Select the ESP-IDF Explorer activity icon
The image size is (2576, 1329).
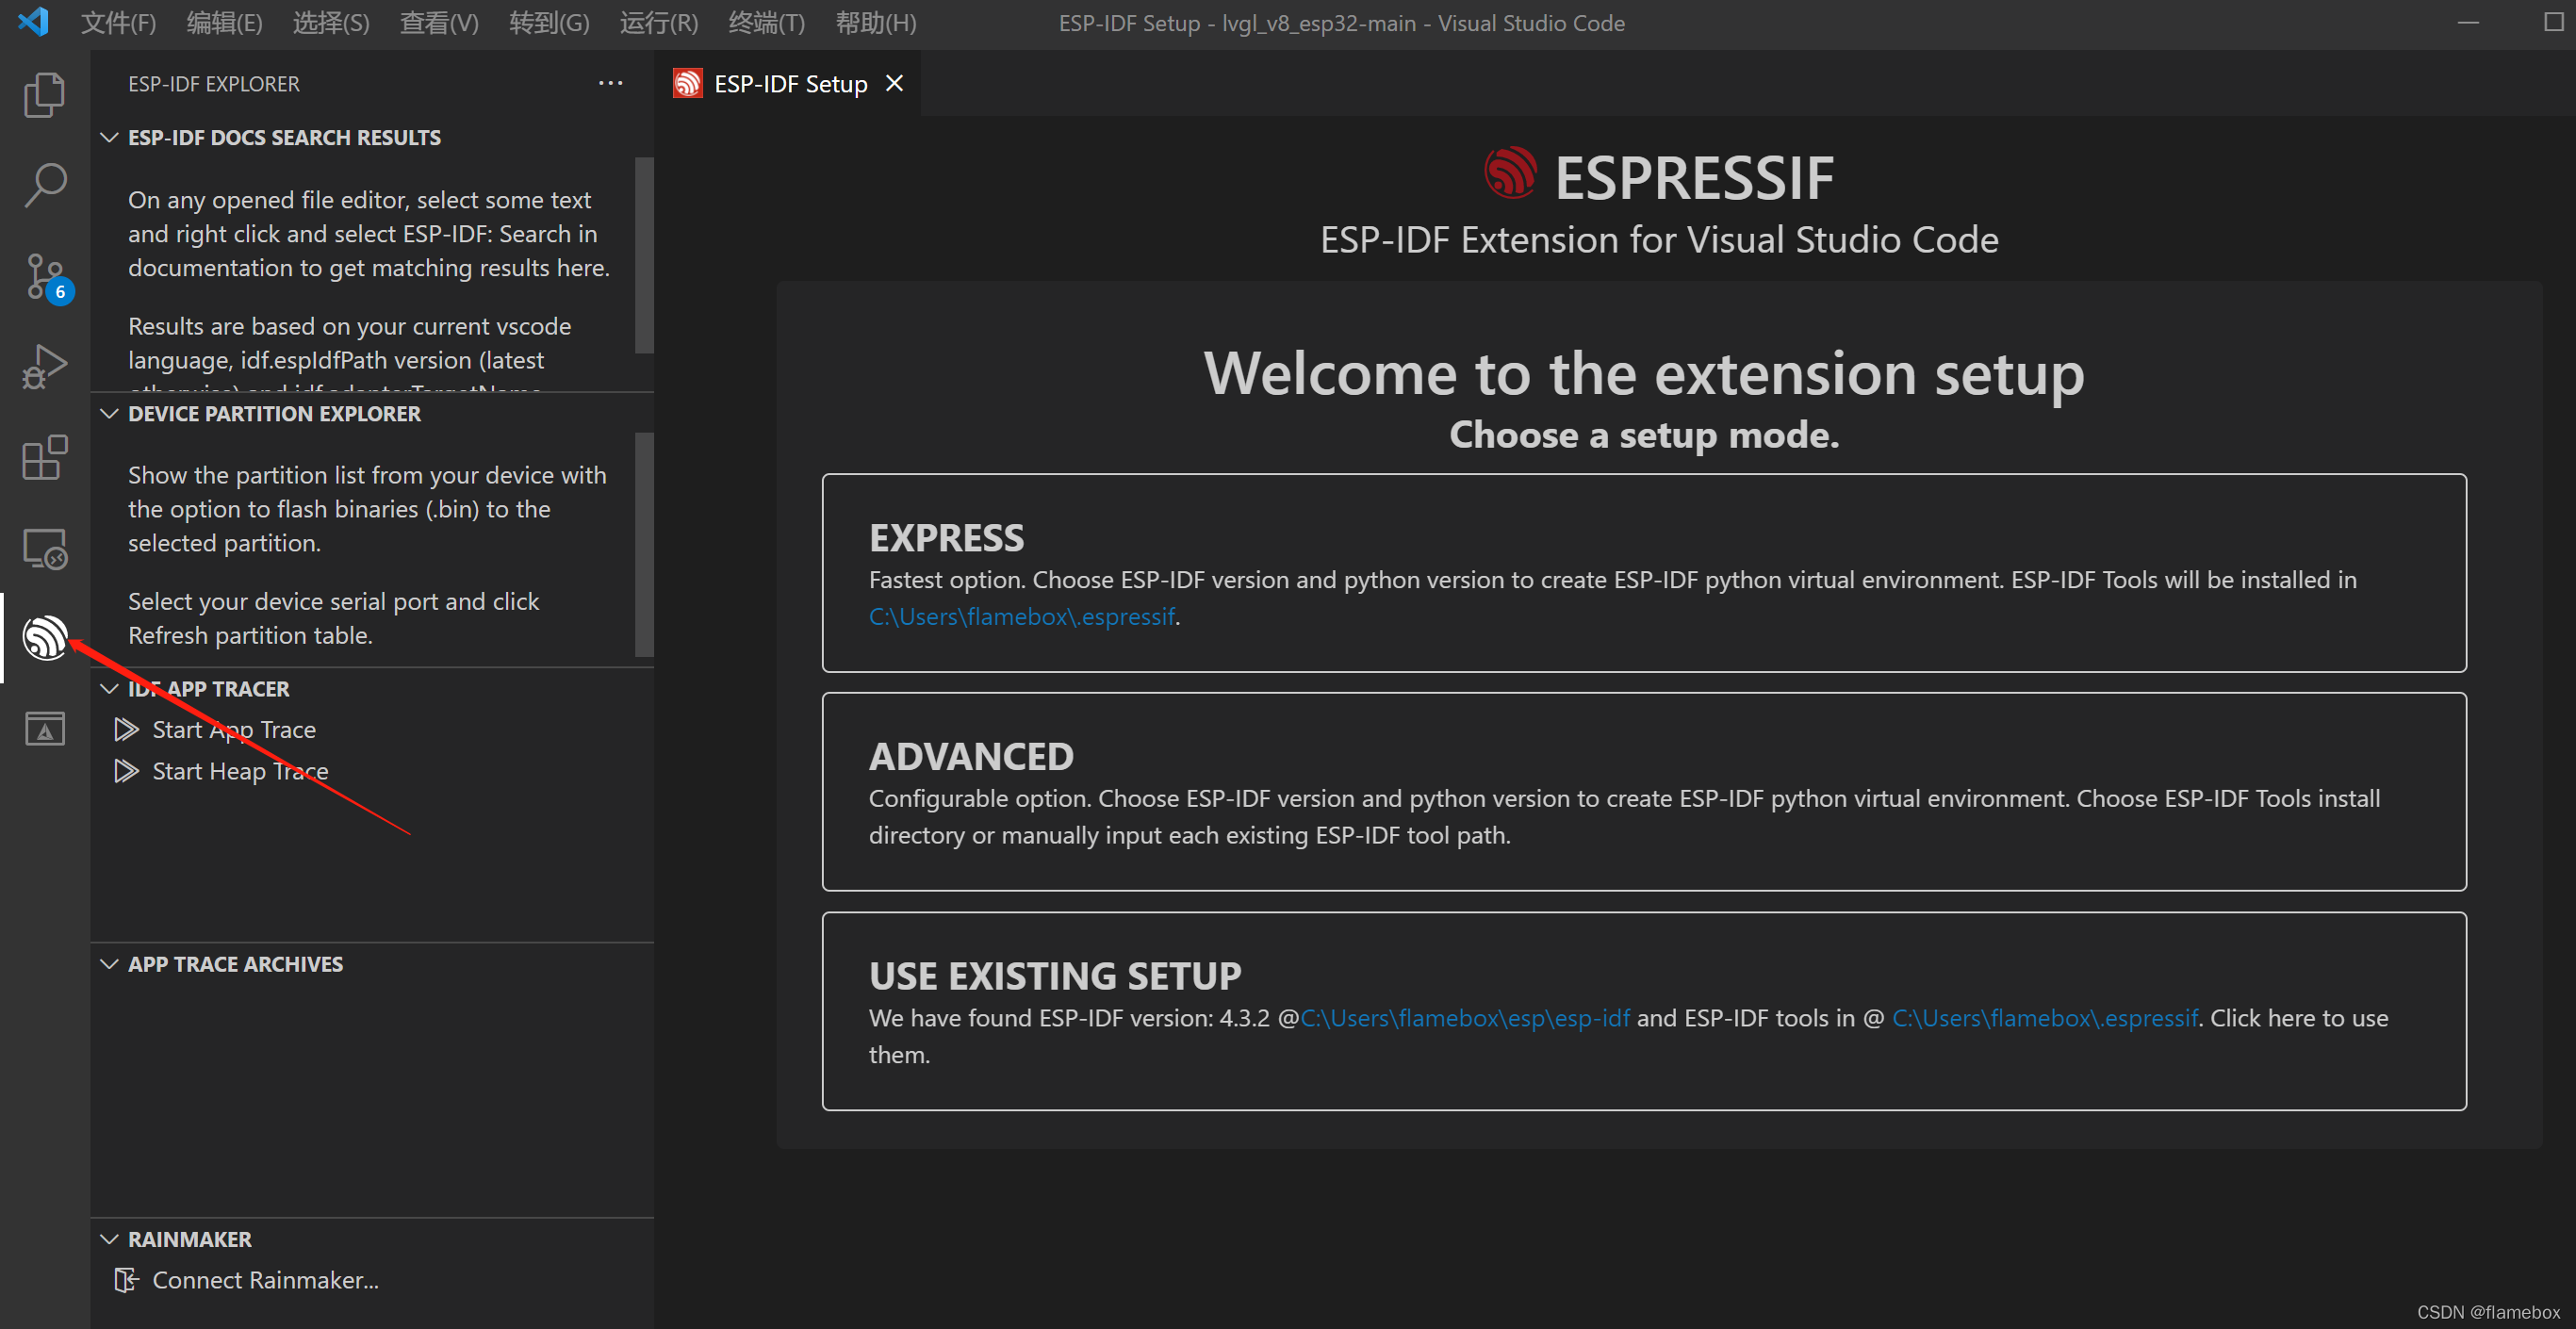pos(45,638)
